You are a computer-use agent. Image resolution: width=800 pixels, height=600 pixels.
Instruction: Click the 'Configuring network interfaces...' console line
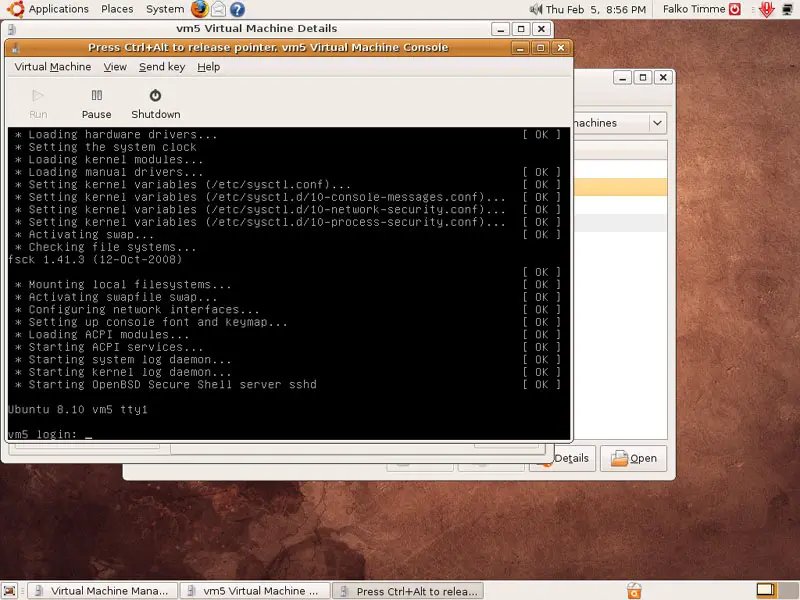(x=144, y=309)
